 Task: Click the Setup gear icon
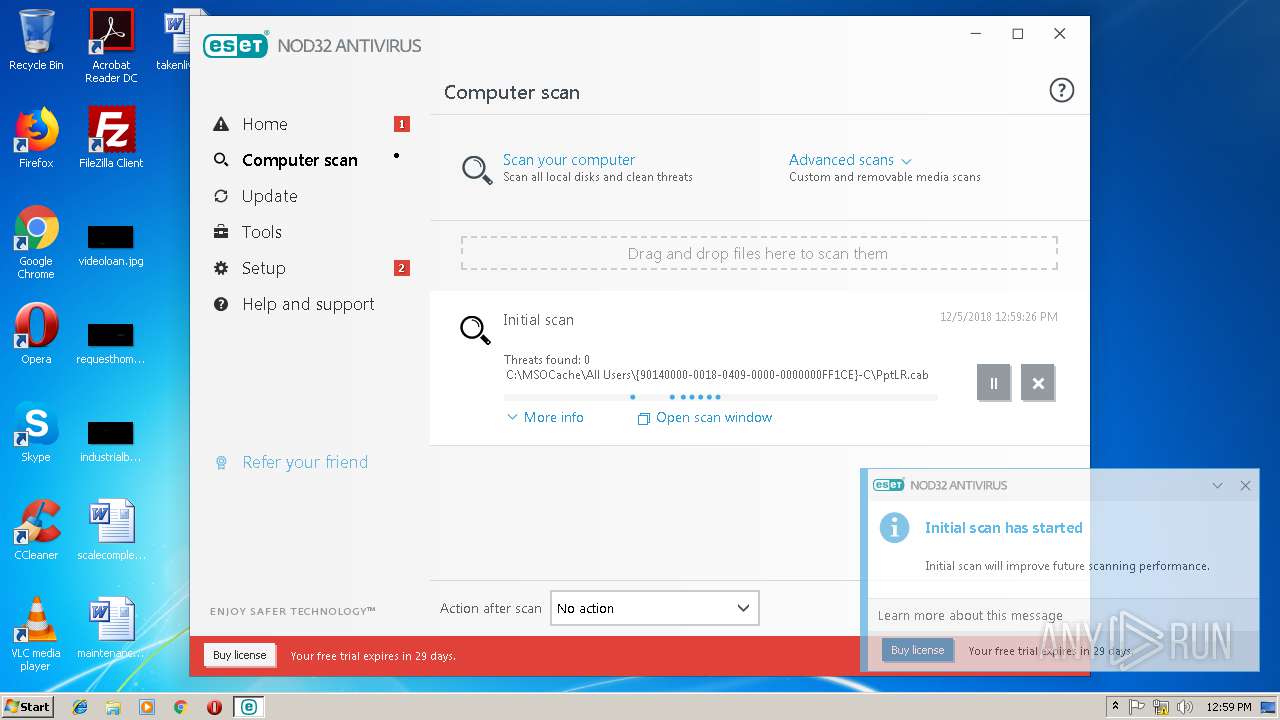(221, 268)
